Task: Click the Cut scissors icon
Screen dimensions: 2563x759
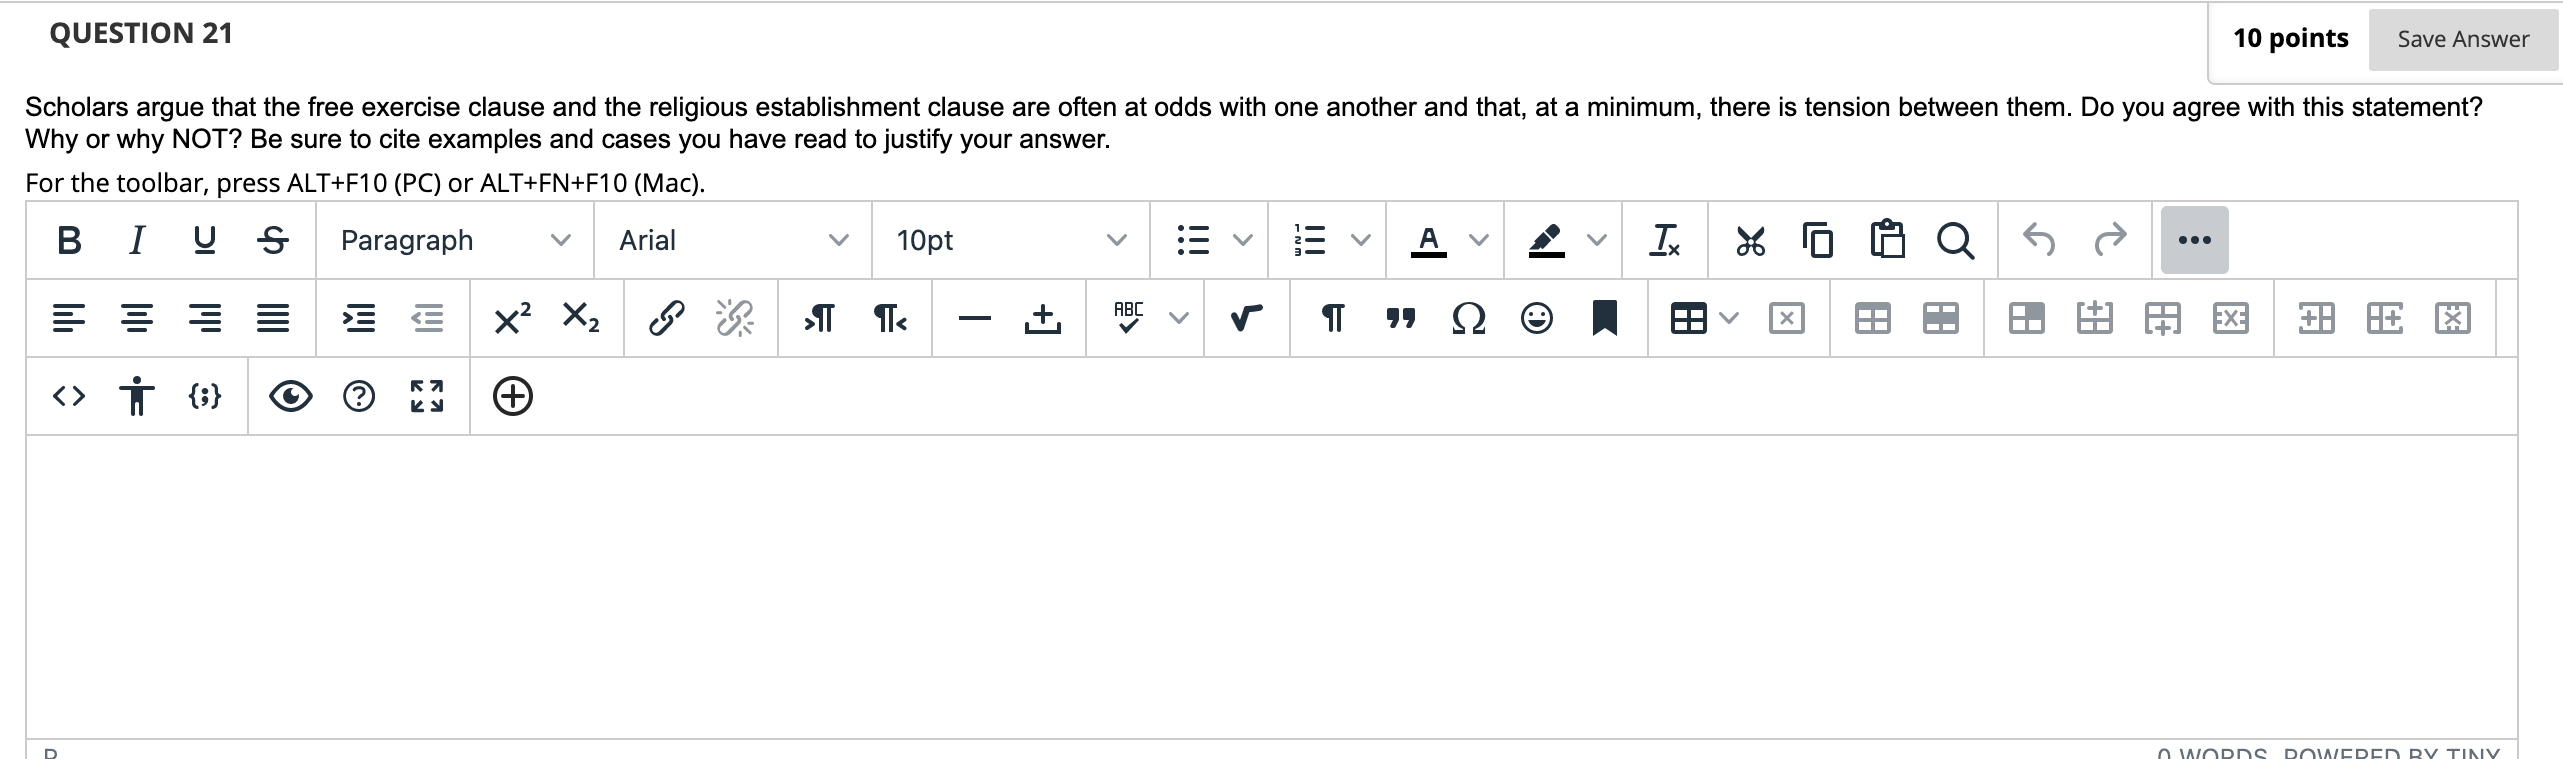Action: [x=1750, y=240]
